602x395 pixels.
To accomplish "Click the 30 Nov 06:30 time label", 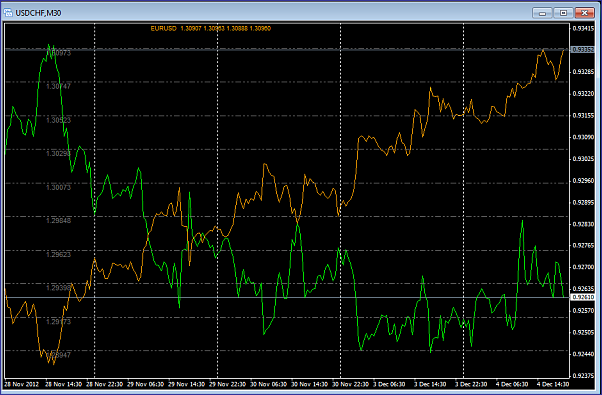I will 268,384.
